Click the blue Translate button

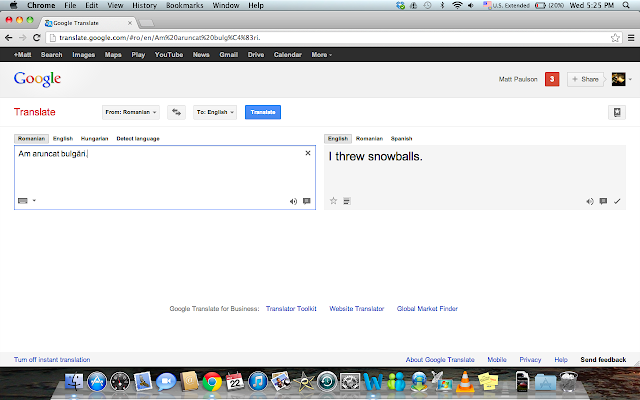pyautogui.click(x=263, y=112)
